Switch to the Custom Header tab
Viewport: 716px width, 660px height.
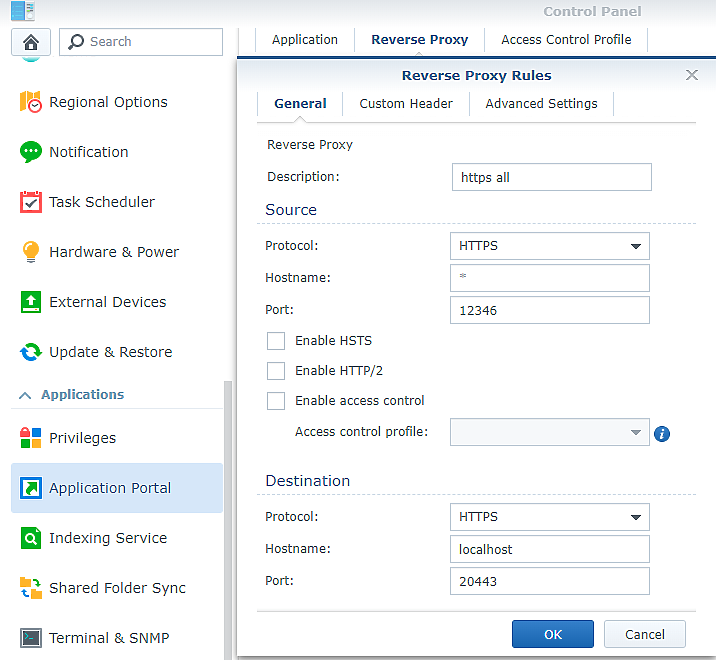pos(406,104)
